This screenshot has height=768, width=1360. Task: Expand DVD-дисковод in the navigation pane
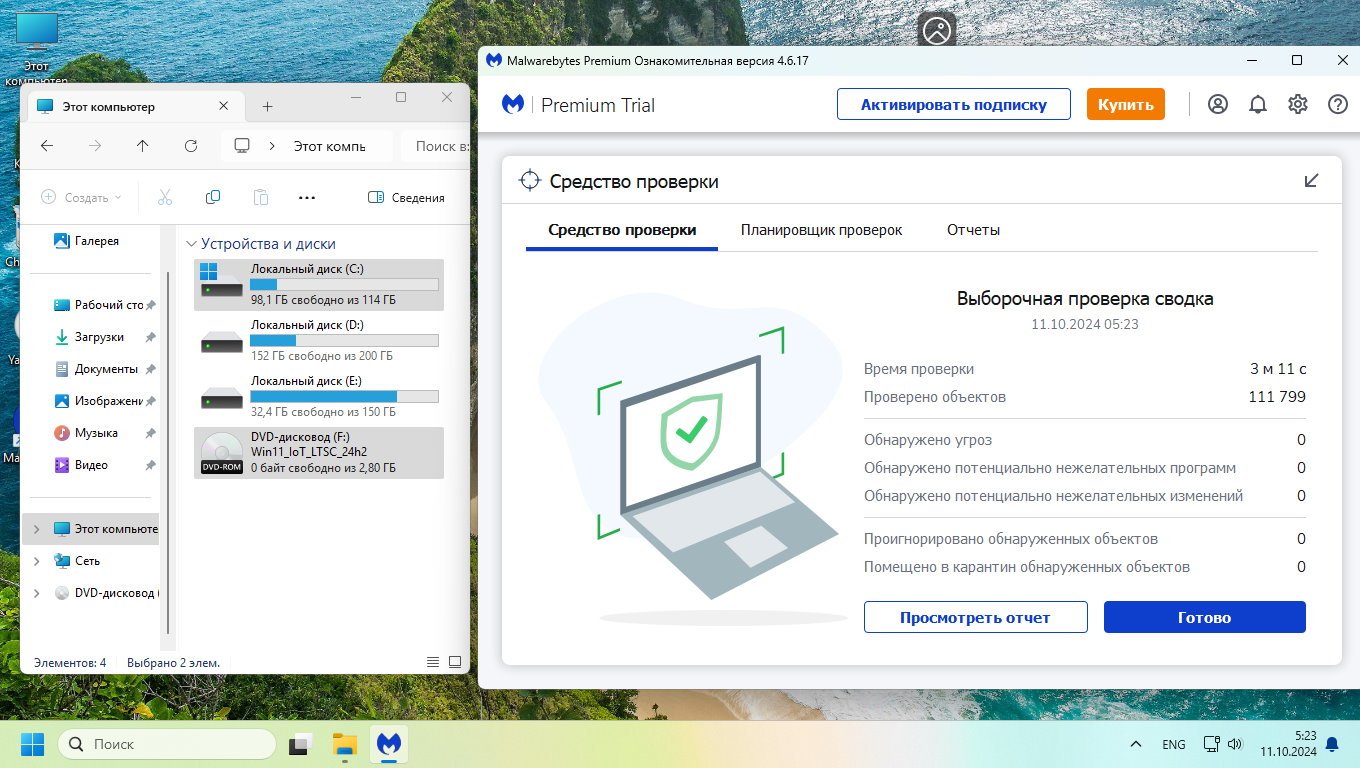[x=37, y=593]
